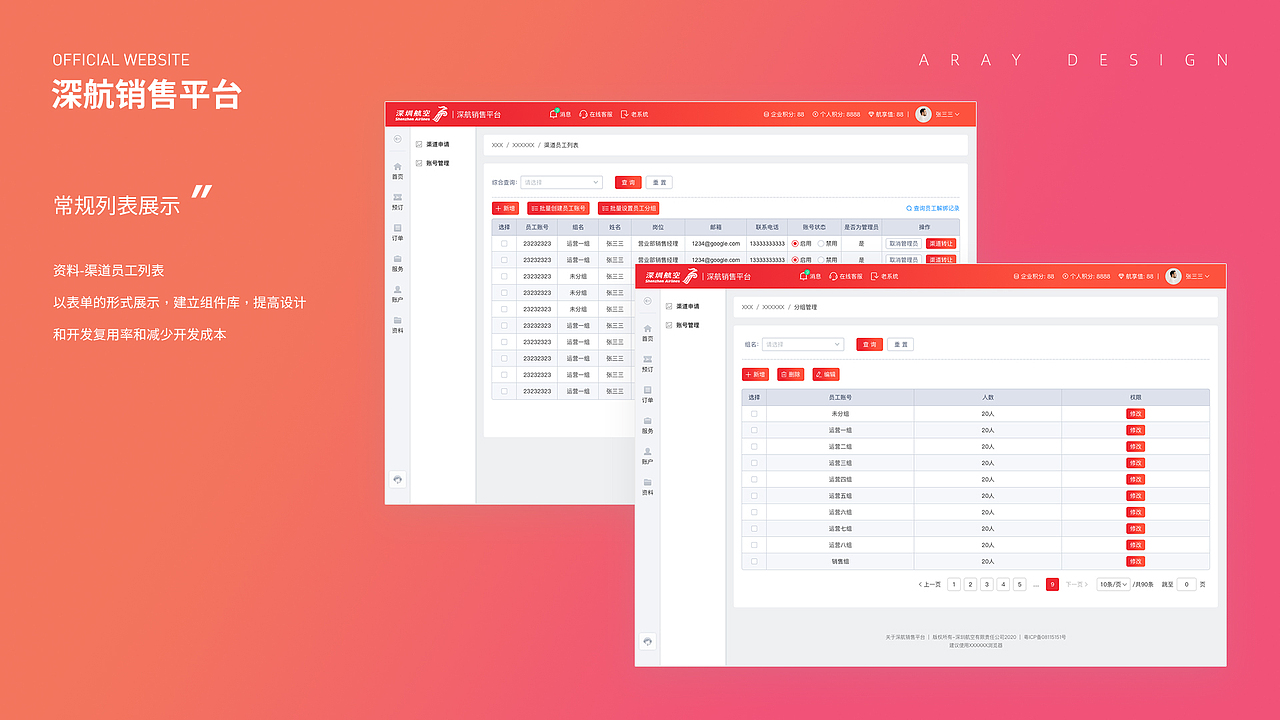Image resolution: width=1280 pixels, height=720 pixels.
Task: Go to 首页 in group management sidebar
Action: click(647, 333)
